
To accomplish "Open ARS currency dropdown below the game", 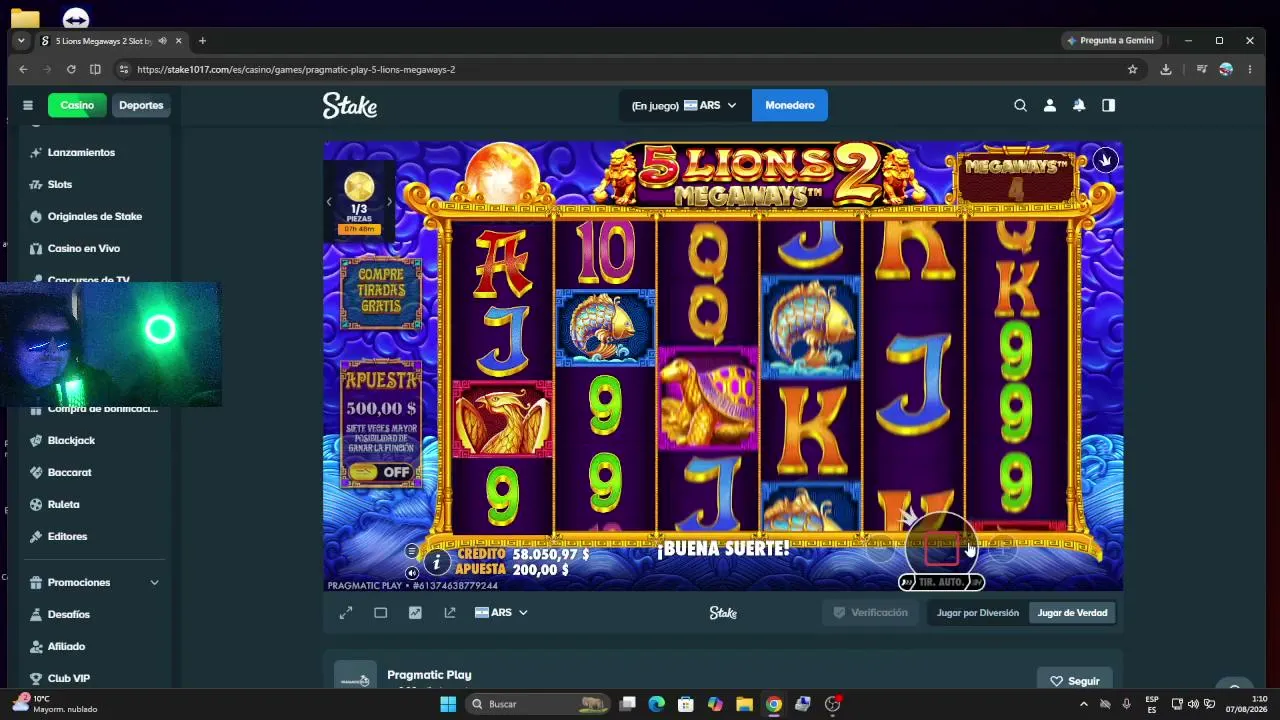I will tap(501, 613).
